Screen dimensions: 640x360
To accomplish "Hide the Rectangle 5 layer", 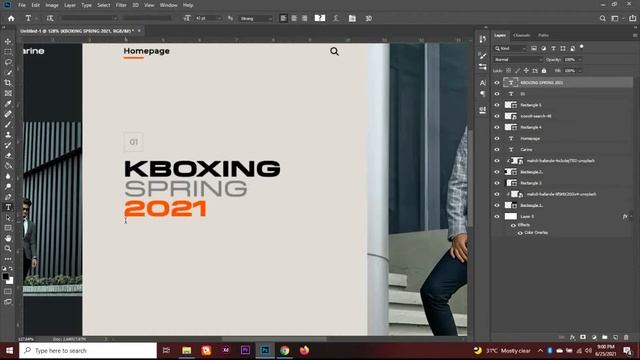I will coord(497,105).
